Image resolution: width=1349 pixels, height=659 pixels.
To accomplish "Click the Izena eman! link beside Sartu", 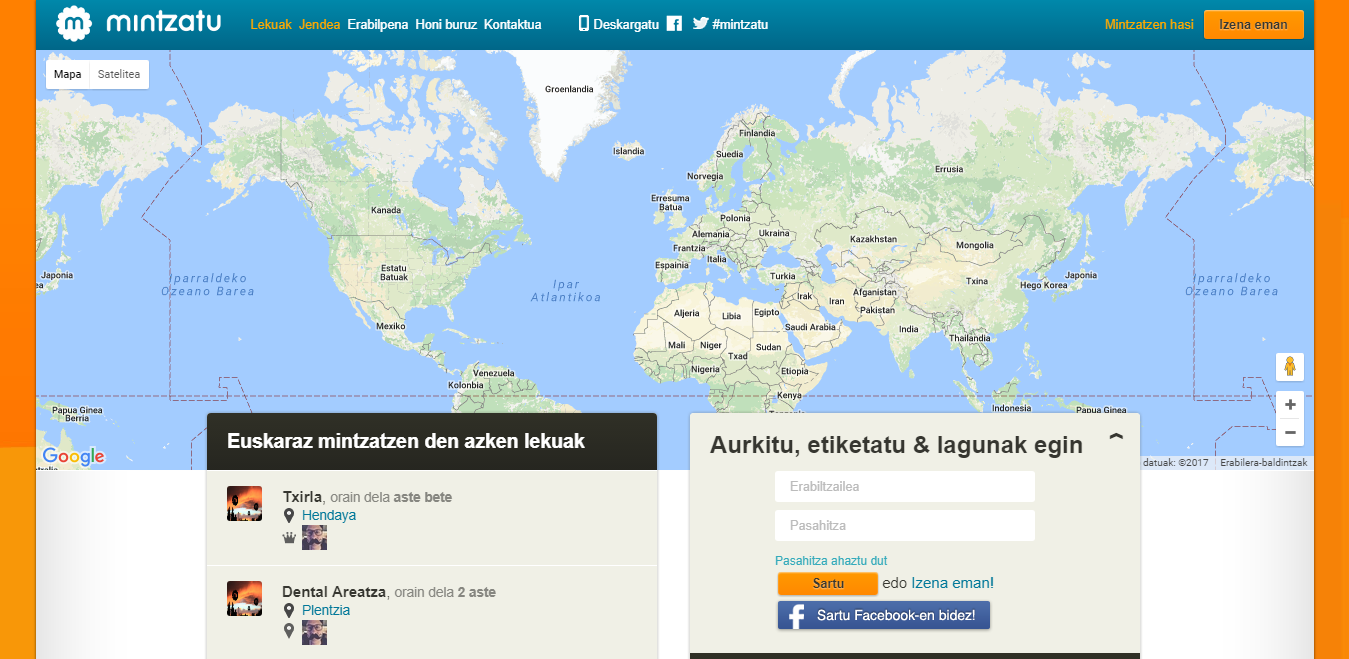I will [952, 583].
